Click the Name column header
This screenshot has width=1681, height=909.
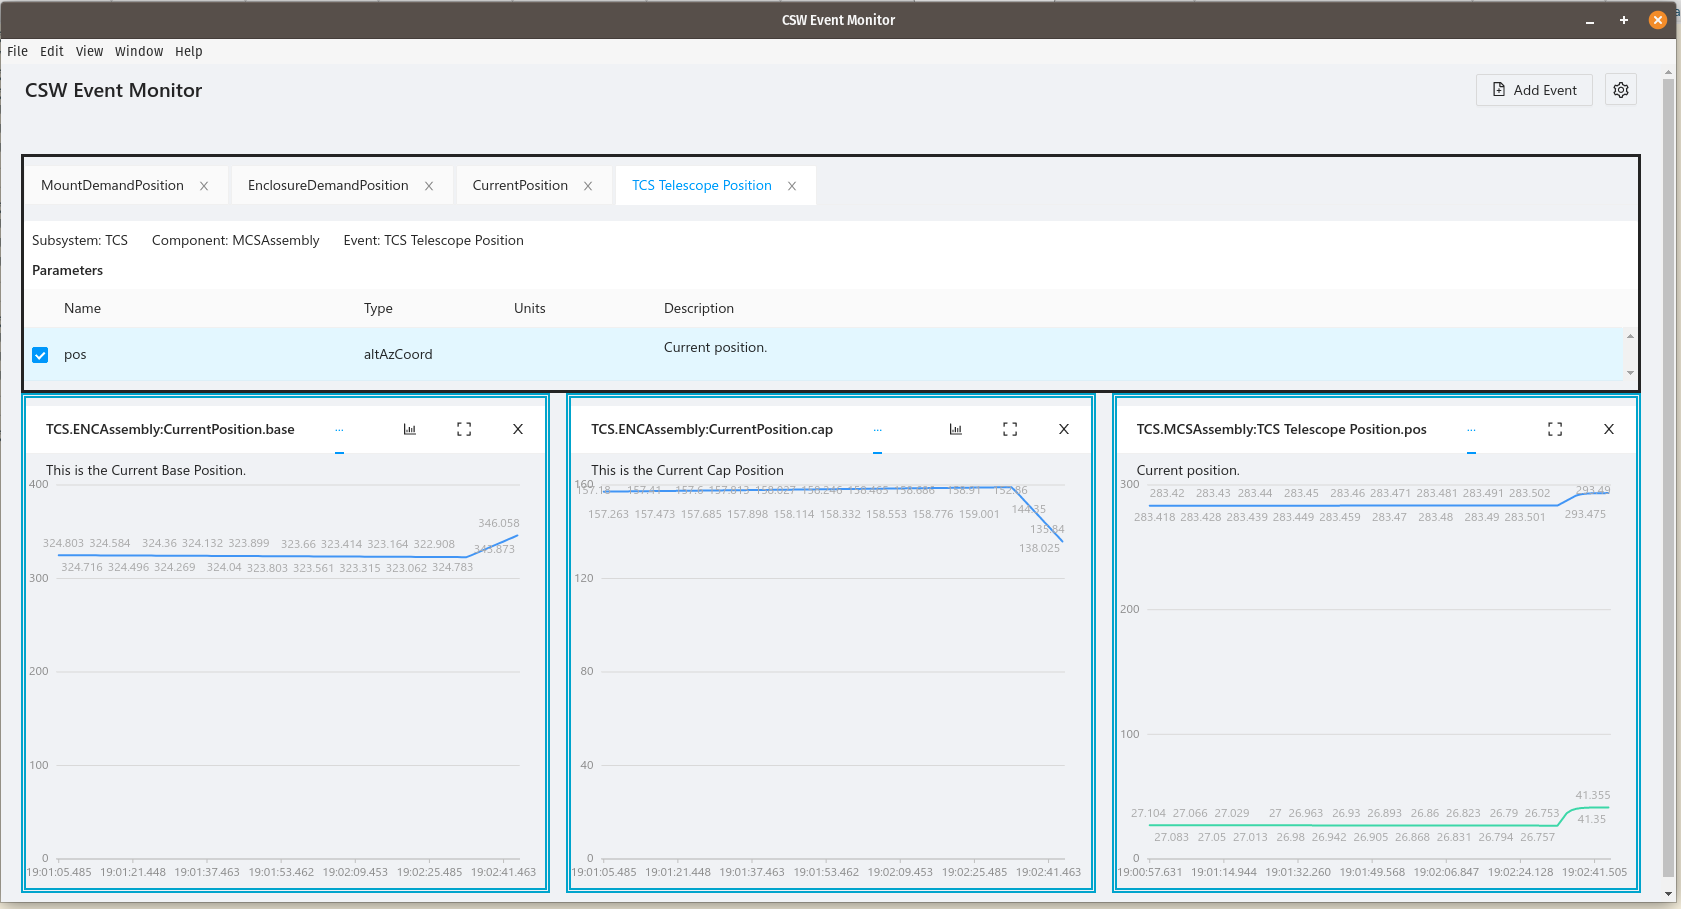pos(82,308)
